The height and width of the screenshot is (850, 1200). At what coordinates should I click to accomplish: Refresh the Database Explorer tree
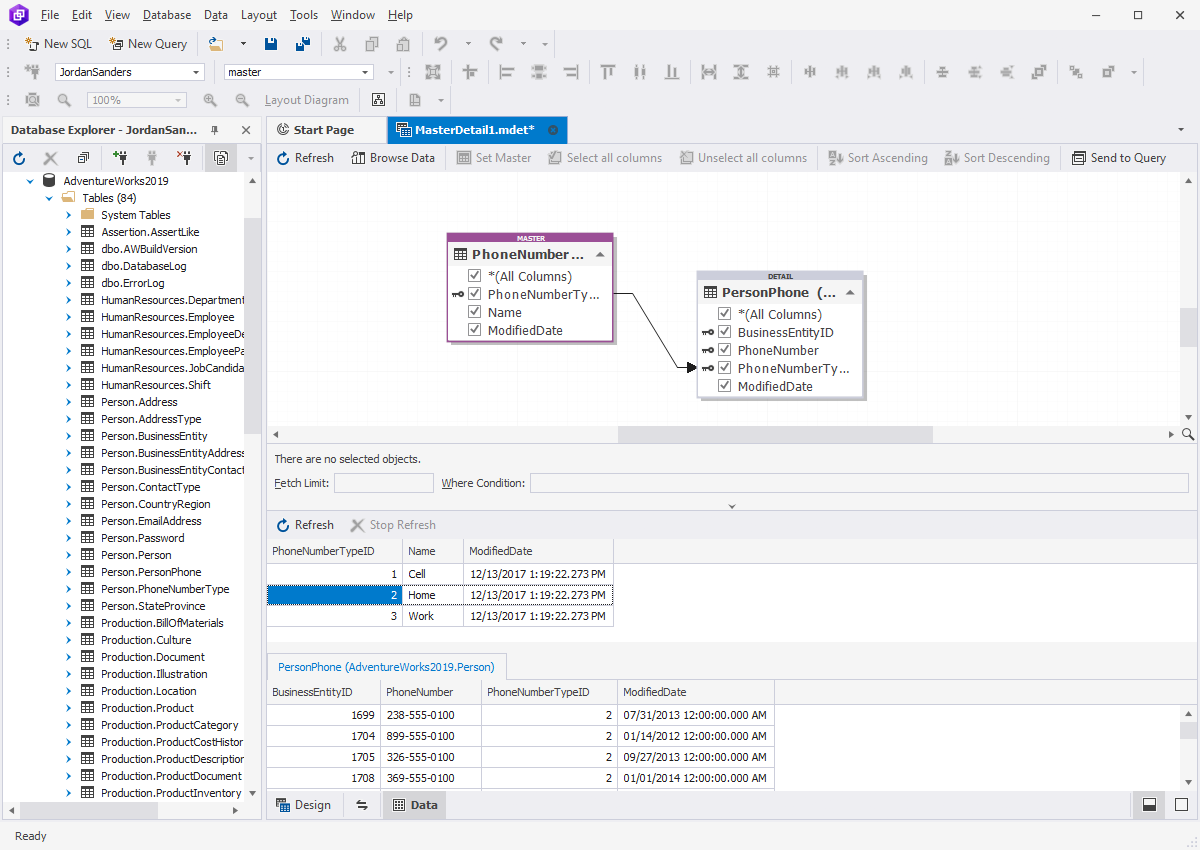coord(18,157)
